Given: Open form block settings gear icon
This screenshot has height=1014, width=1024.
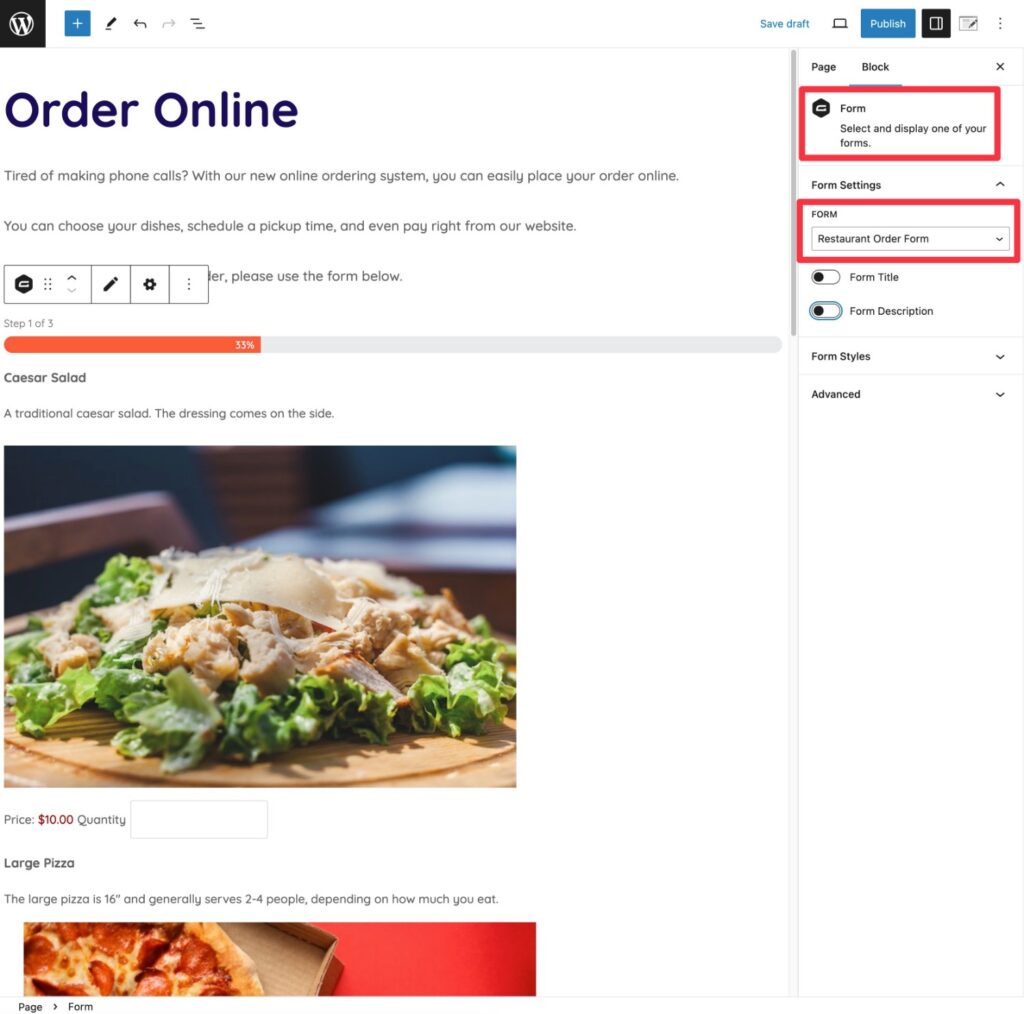Looking at the screenshot, I should point(150,284).
